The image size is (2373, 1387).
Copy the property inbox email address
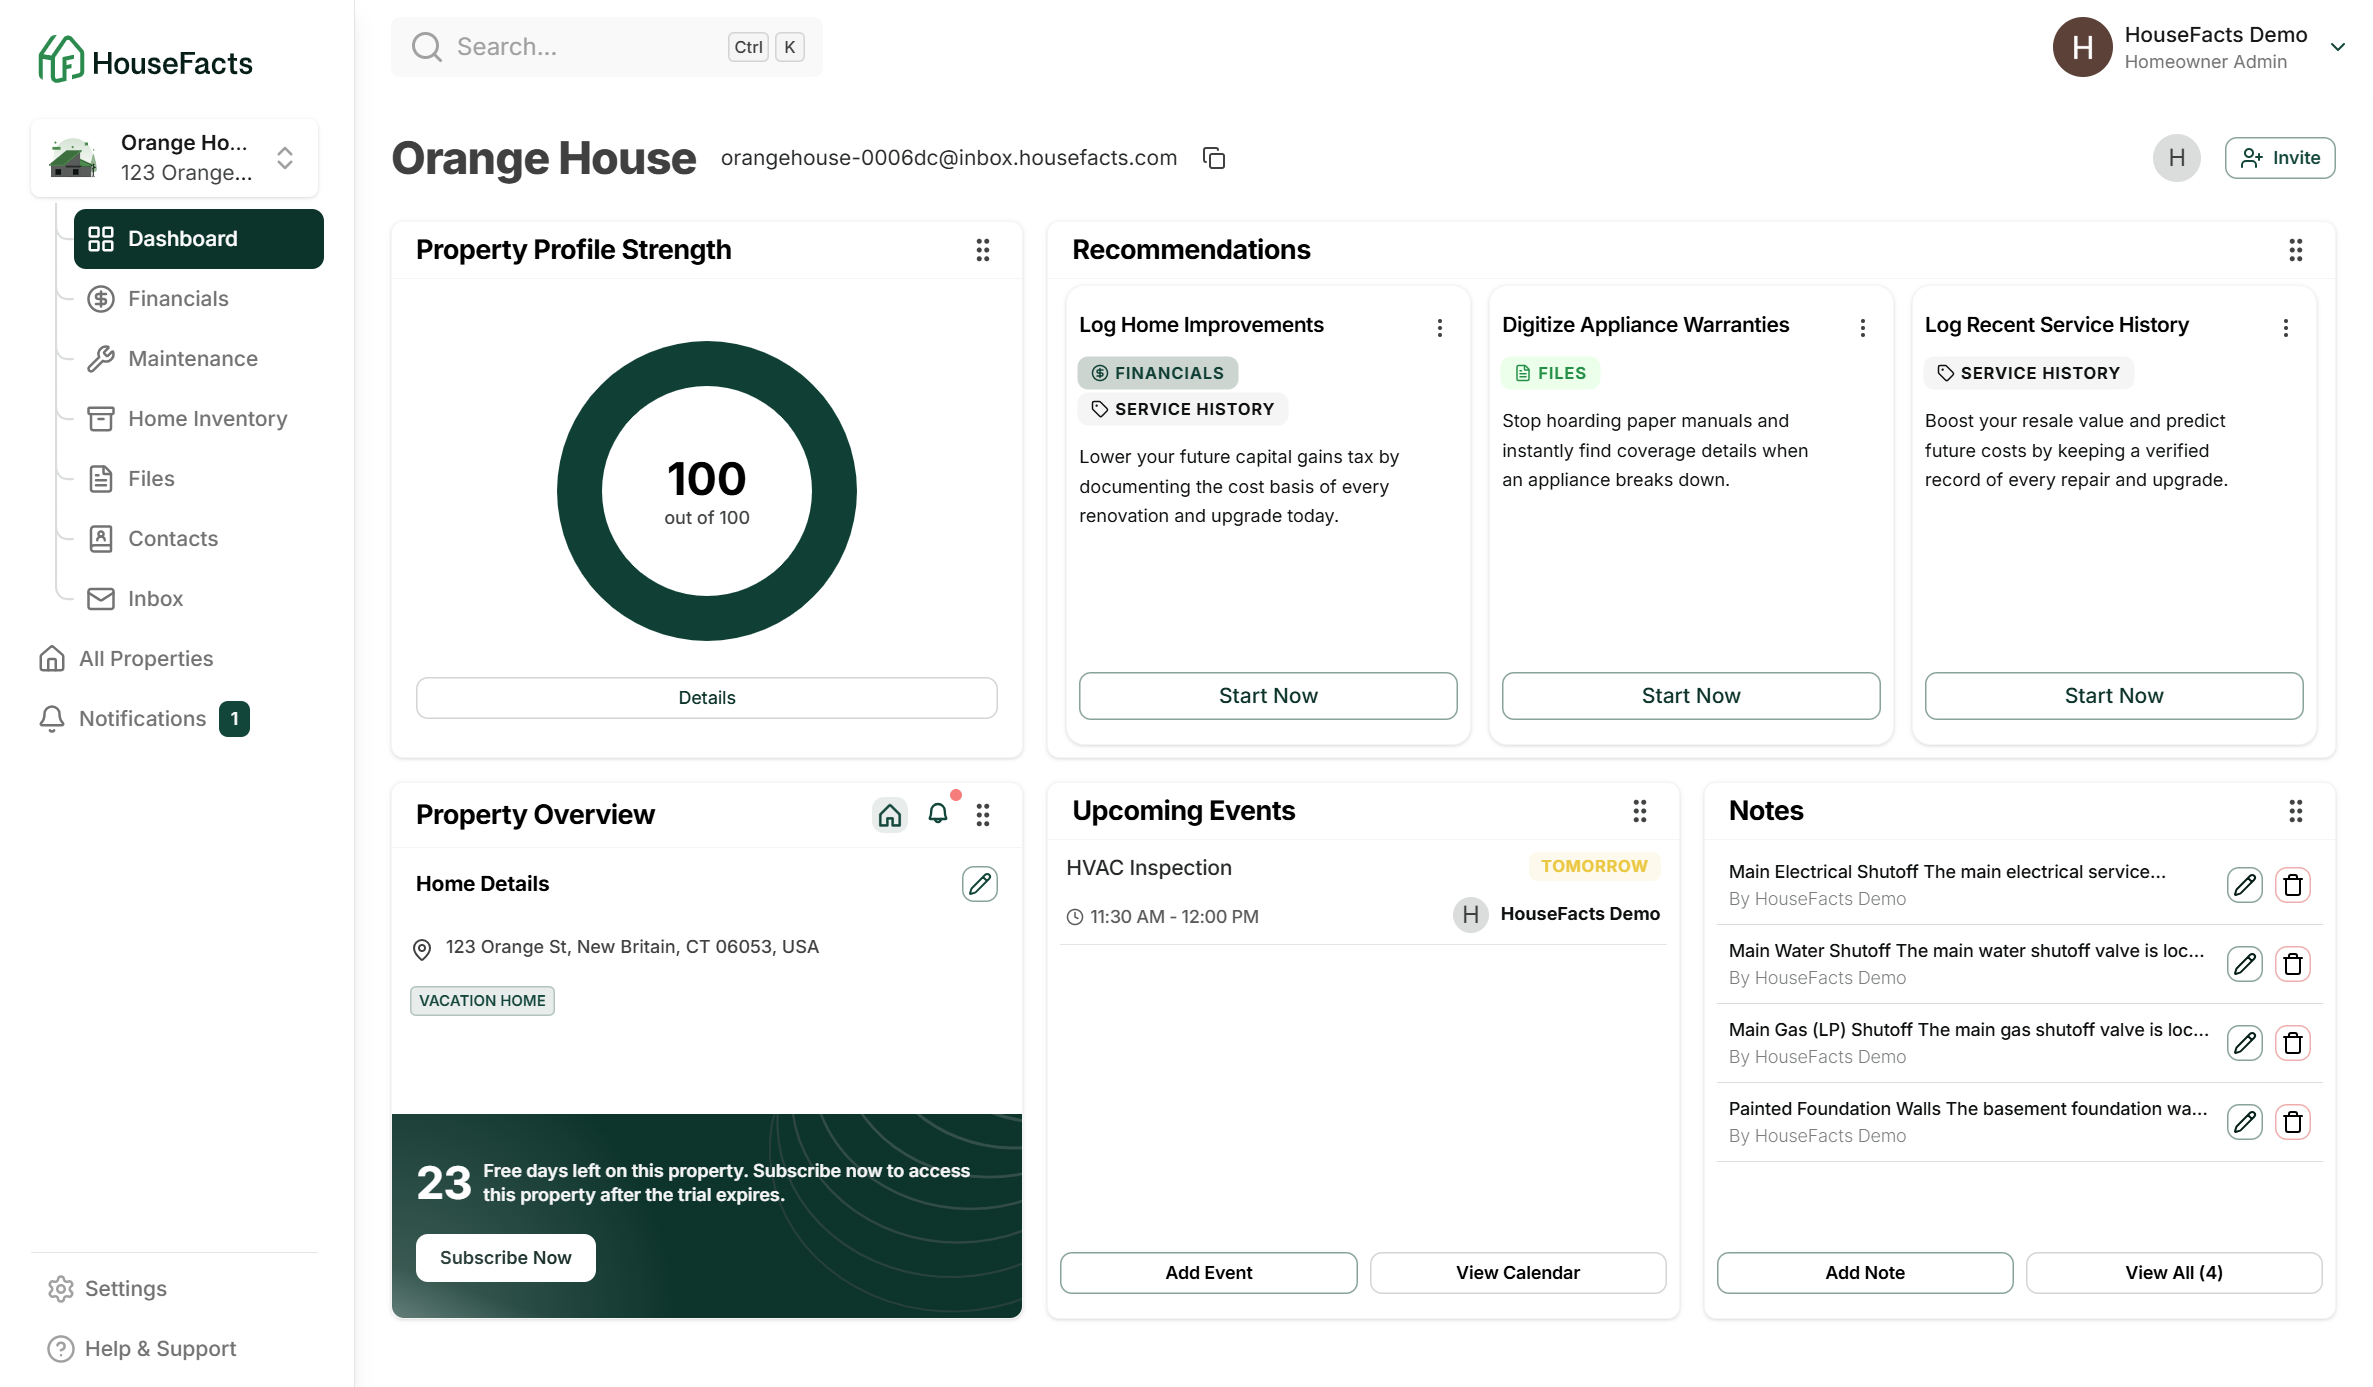coord(1214,158)
